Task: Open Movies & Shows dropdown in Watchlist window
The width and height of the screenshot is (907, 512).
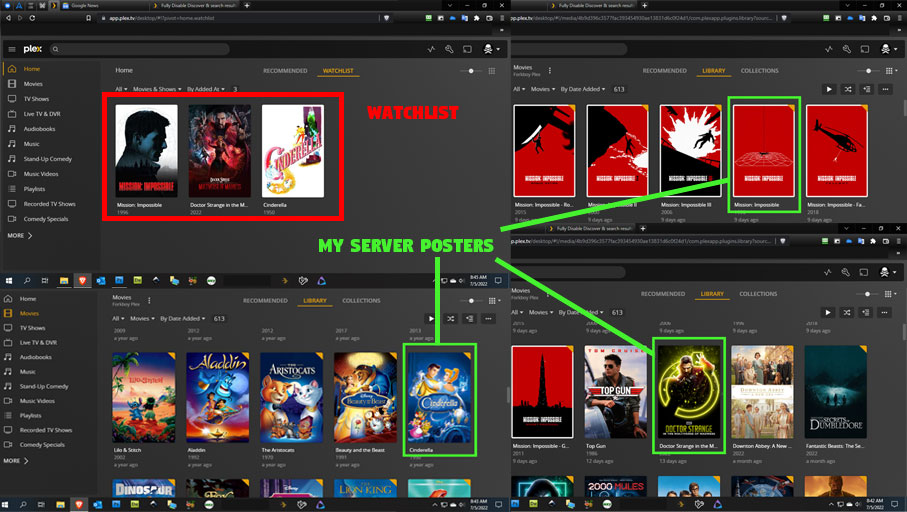Action: (x=157, y=89)
